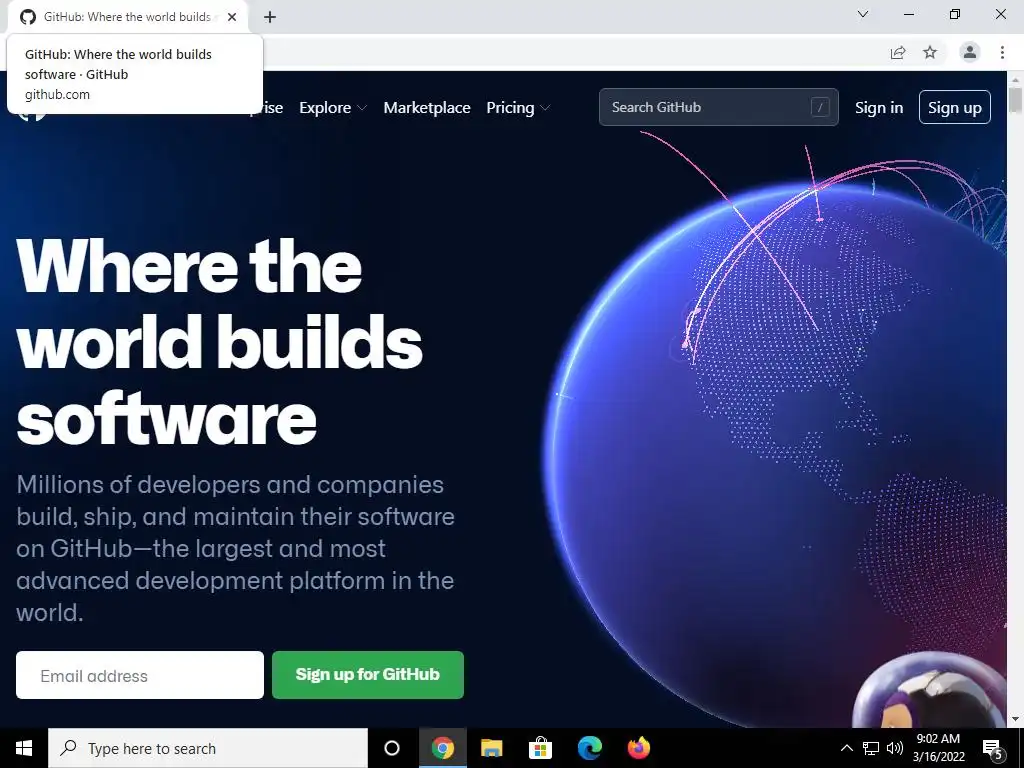Viewport: 1024px width, 768px height.
Task: Launch Firefox from taskbar
Action: (x=639, y=748)
